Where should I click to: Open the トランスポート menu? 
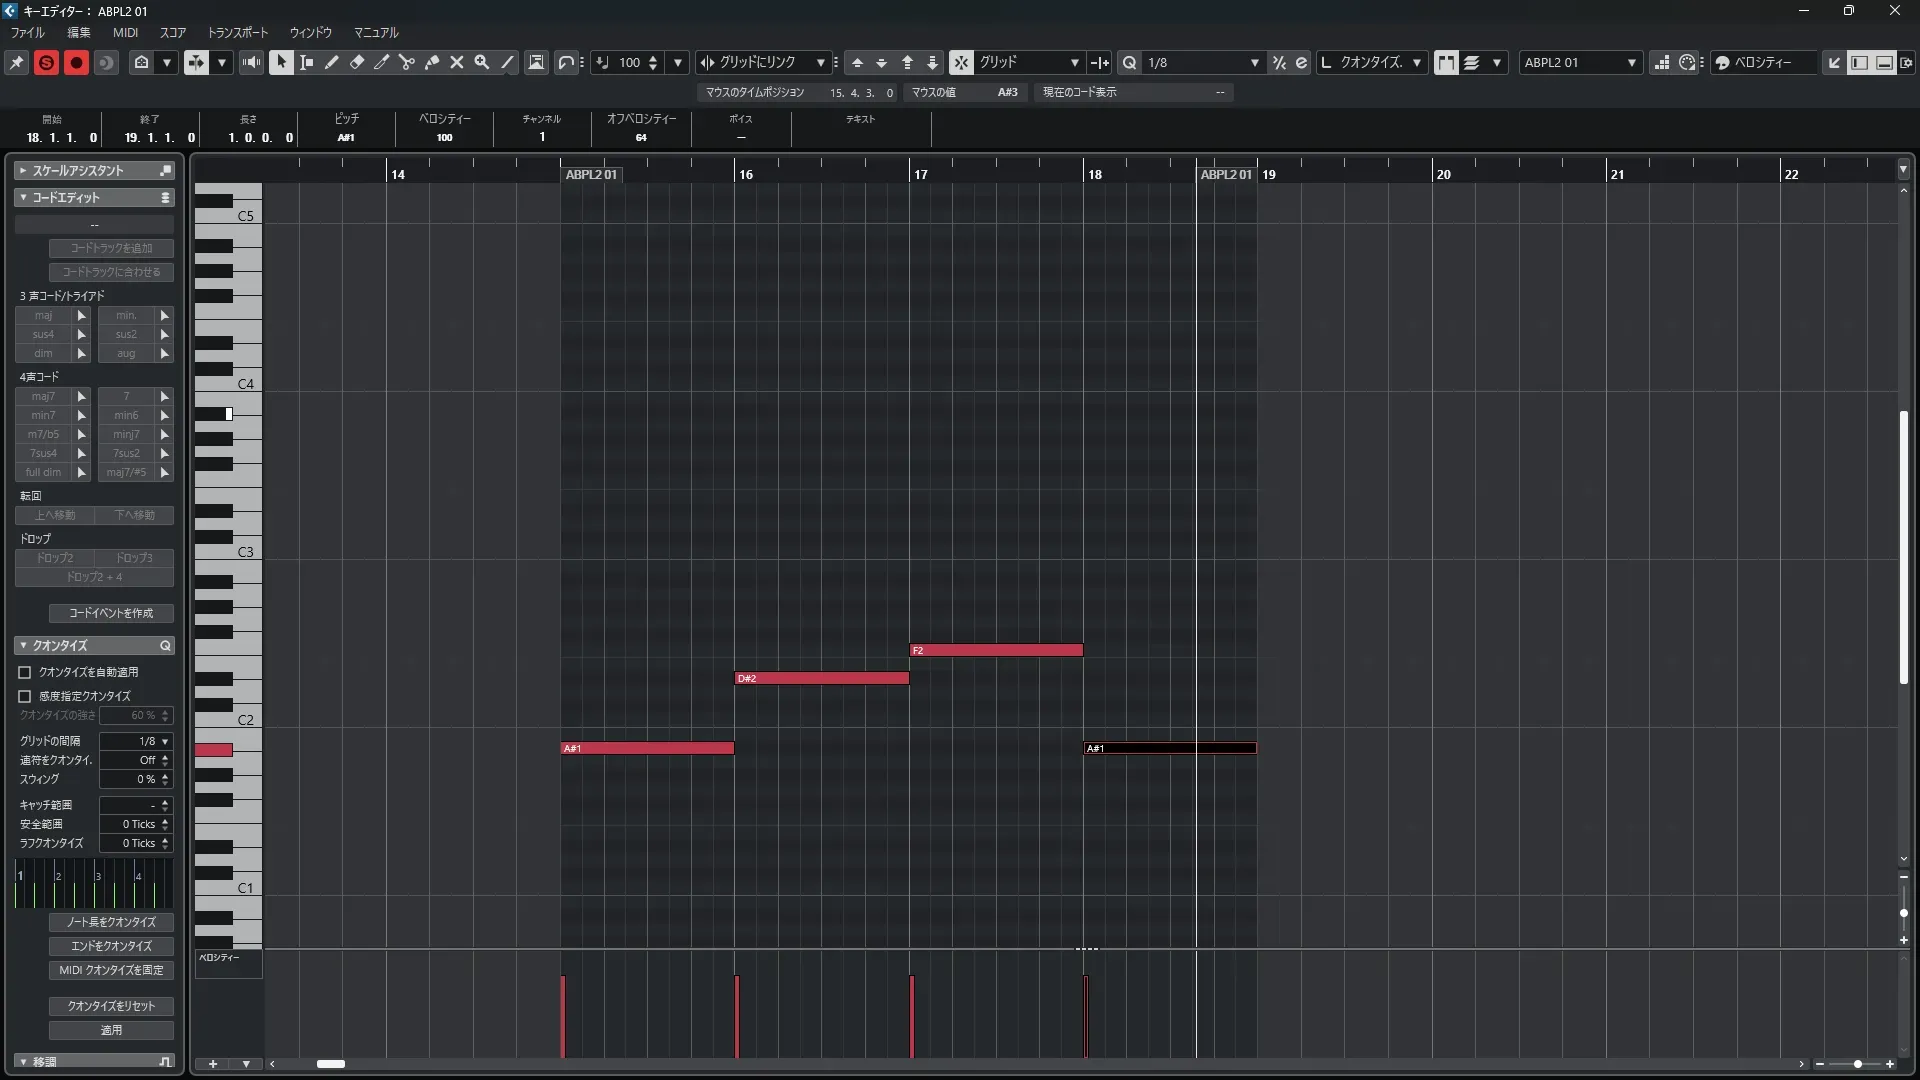pos(238,32)
